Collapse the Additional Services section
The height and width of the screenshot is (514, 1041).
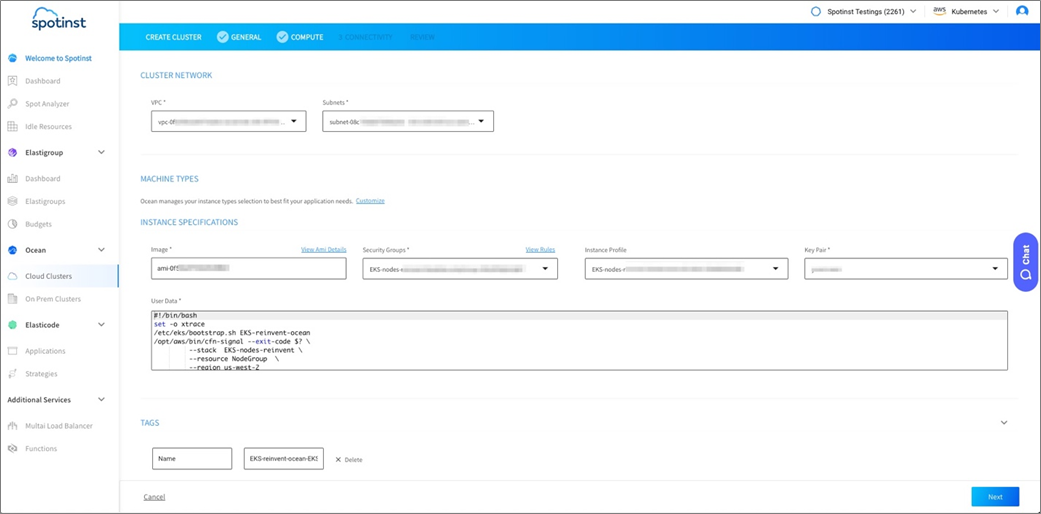[x=102, y=400]
